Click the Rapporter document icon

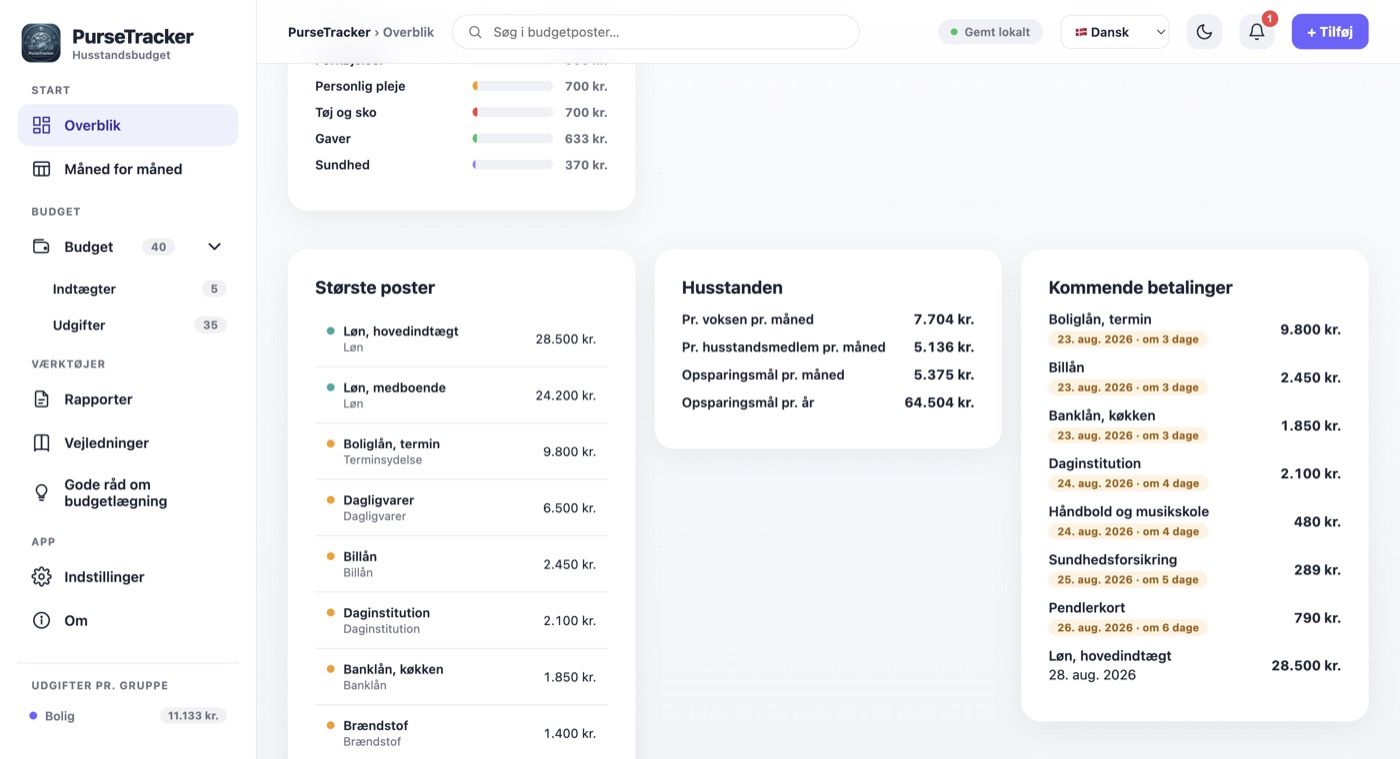click(x=41, y=399)
